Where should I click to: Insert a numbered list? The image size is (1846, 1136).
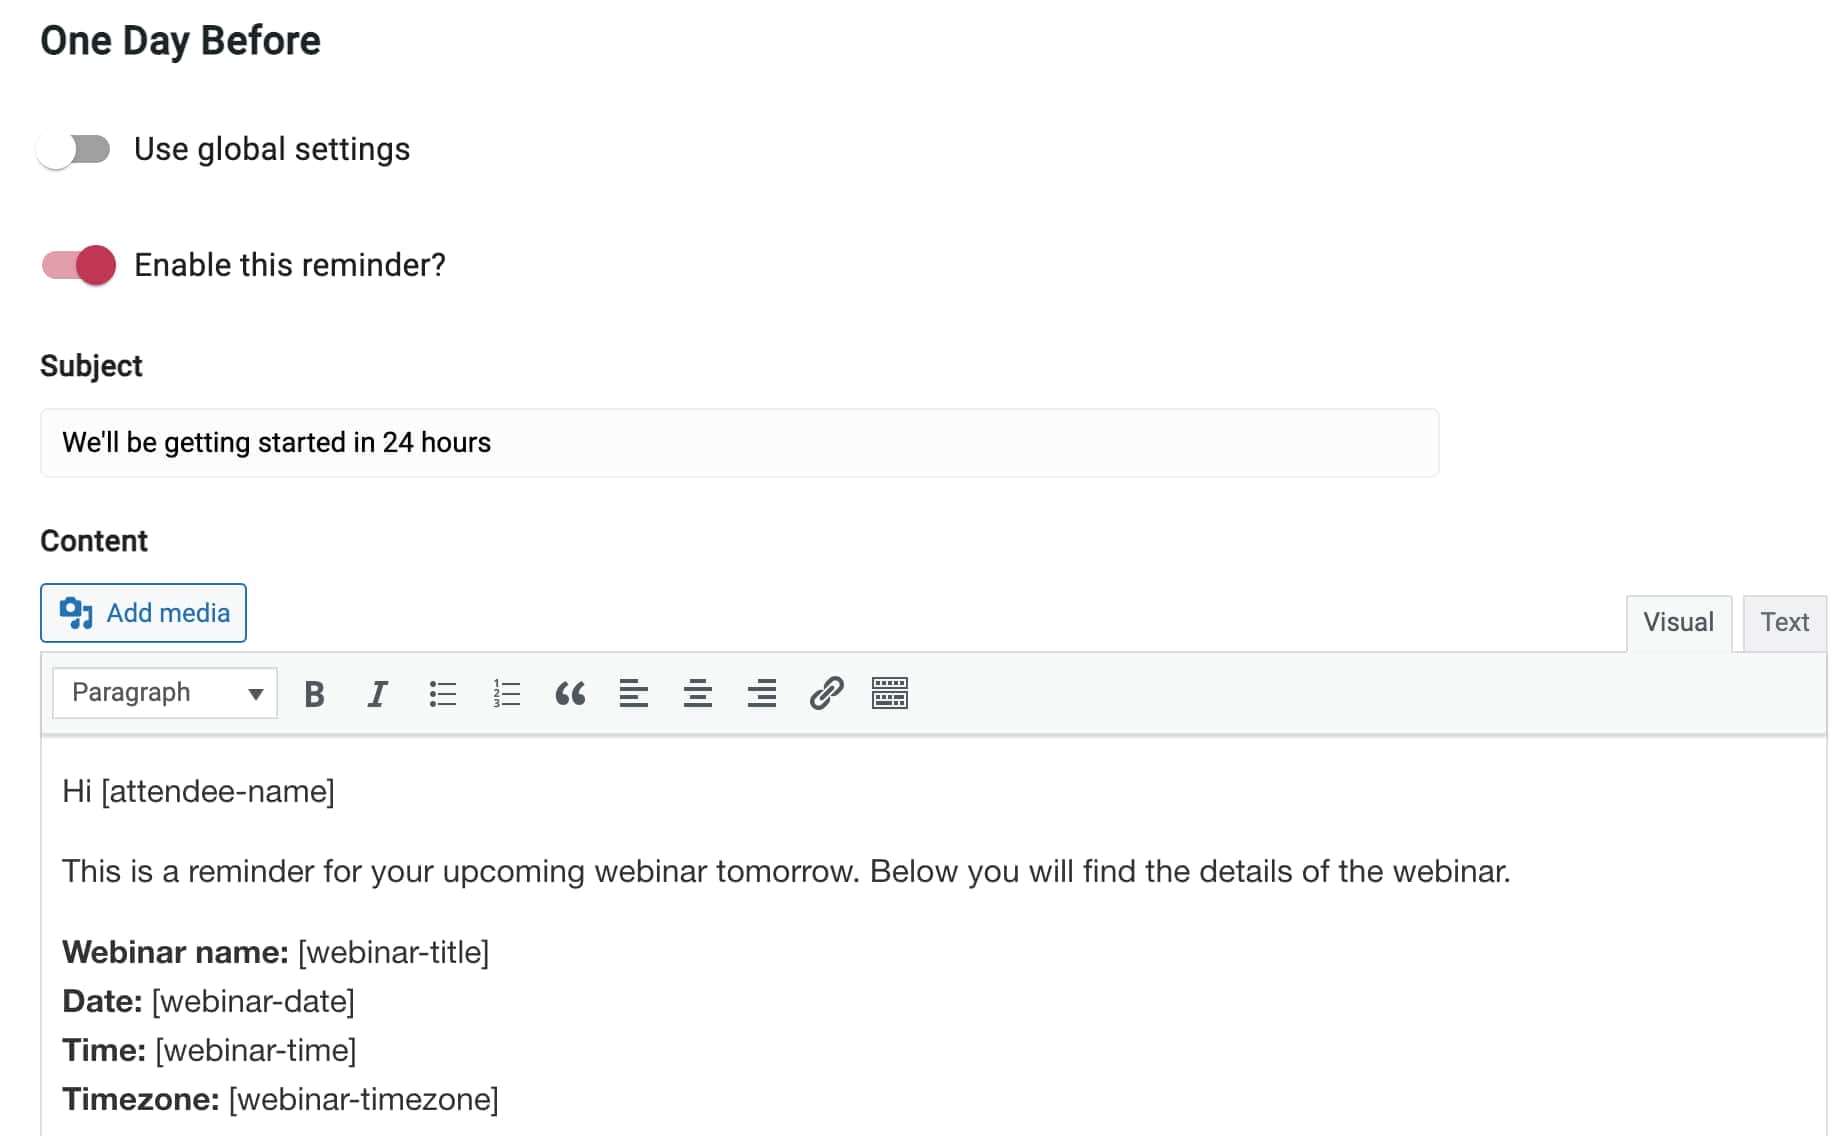click(506, 693)
